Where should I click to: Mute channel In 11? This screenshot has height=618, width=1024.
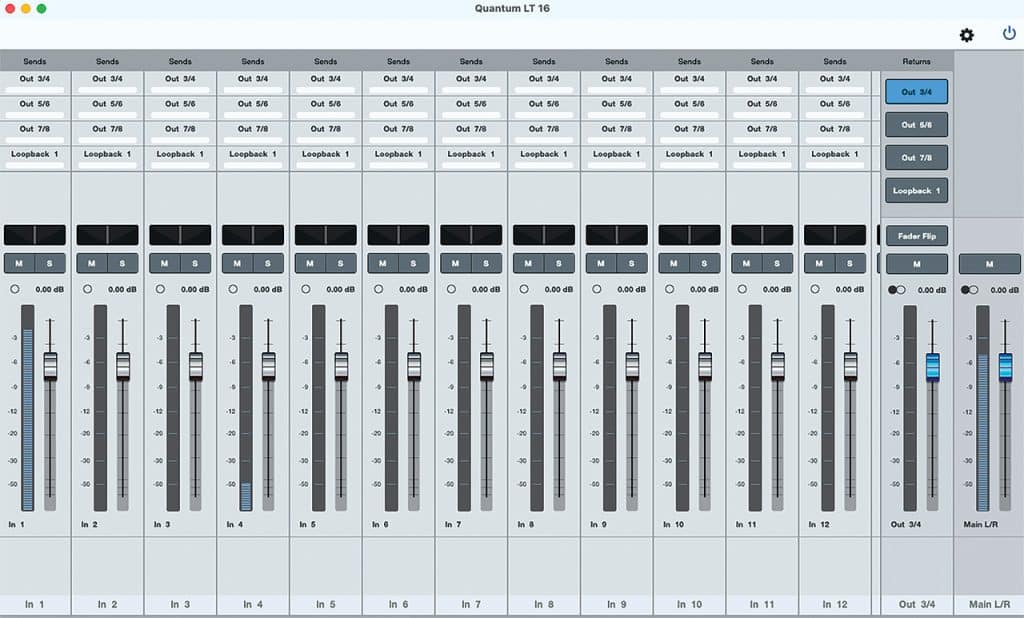coord(746,263)
